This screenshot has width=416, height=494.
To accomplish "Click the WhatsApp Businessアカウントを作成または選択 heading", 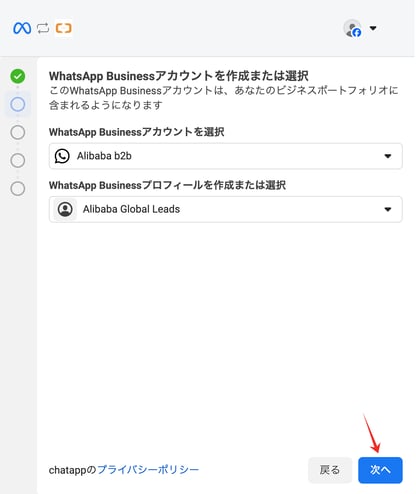I will pyautogui.click(x=179, y=76).
